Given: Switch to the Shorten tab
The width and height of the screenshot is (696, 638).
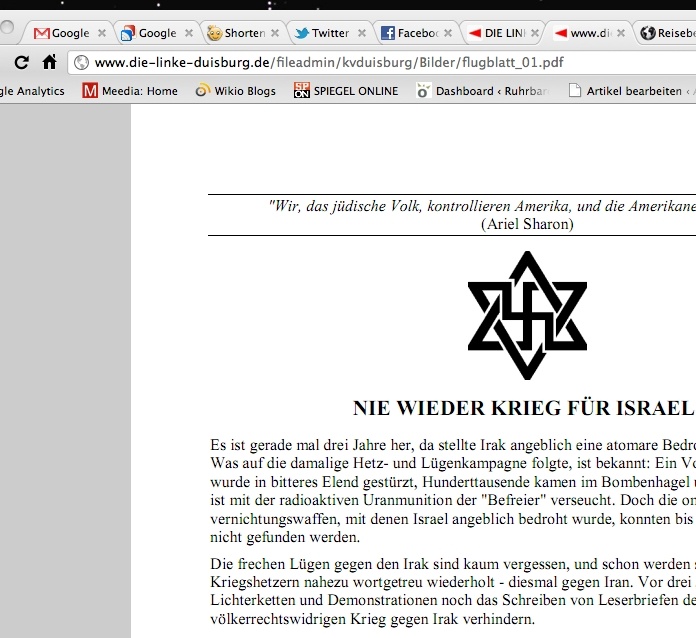Looking at the screenshot, I should (242, 33).
